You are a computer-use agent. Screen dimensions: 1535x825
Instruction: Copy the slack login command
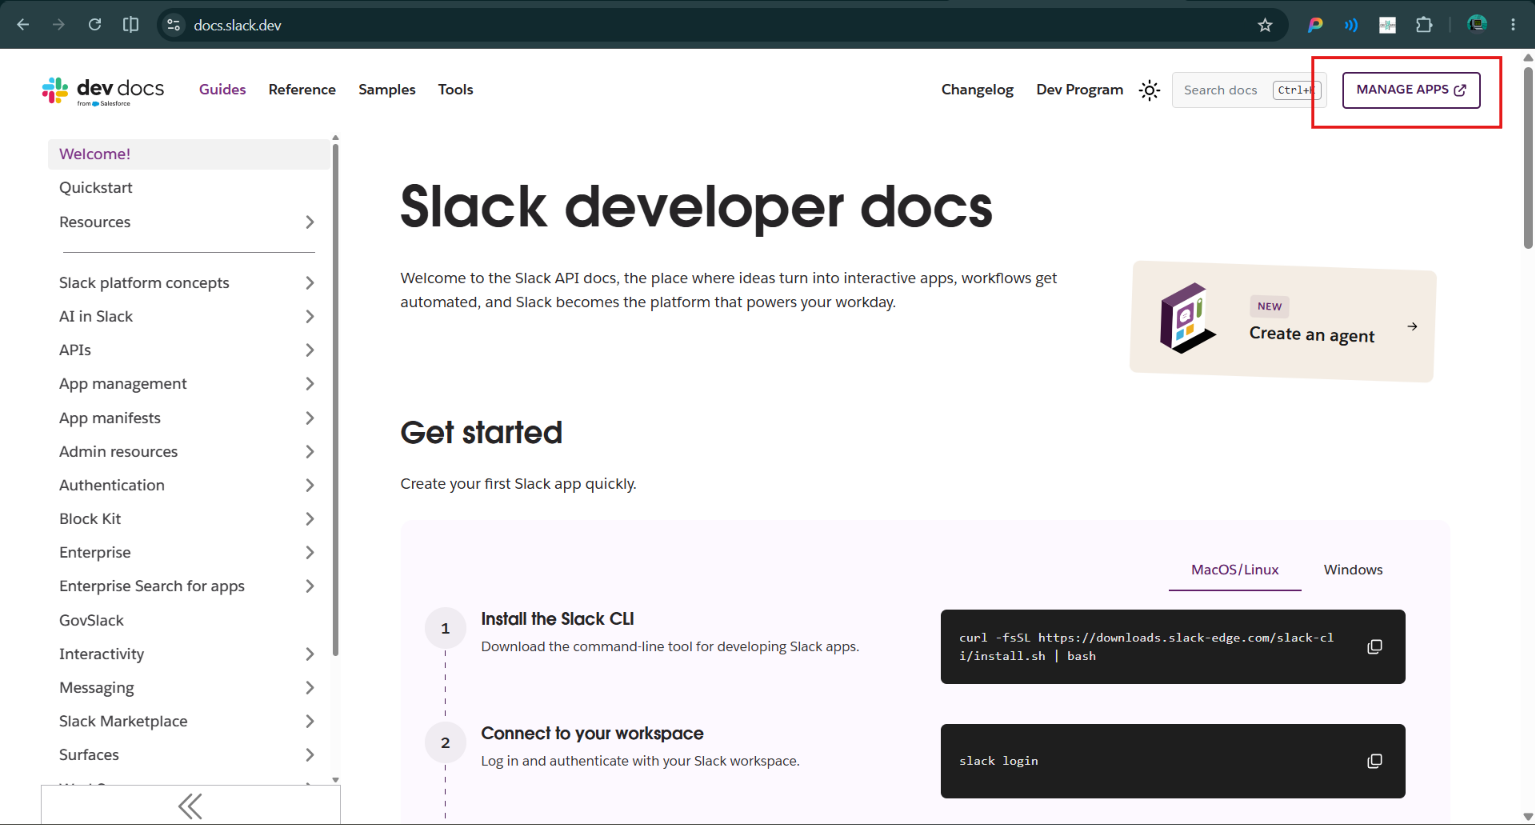pyautogui.click(x=1375, y=761)
